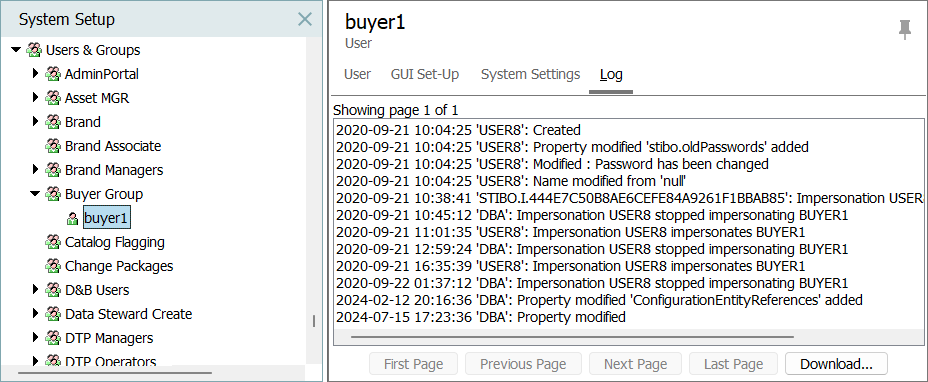Screen dimensions: 928x382
Task: Collapse the Users & Groups node
Action: pyautogui.click(x=16, y=50)
